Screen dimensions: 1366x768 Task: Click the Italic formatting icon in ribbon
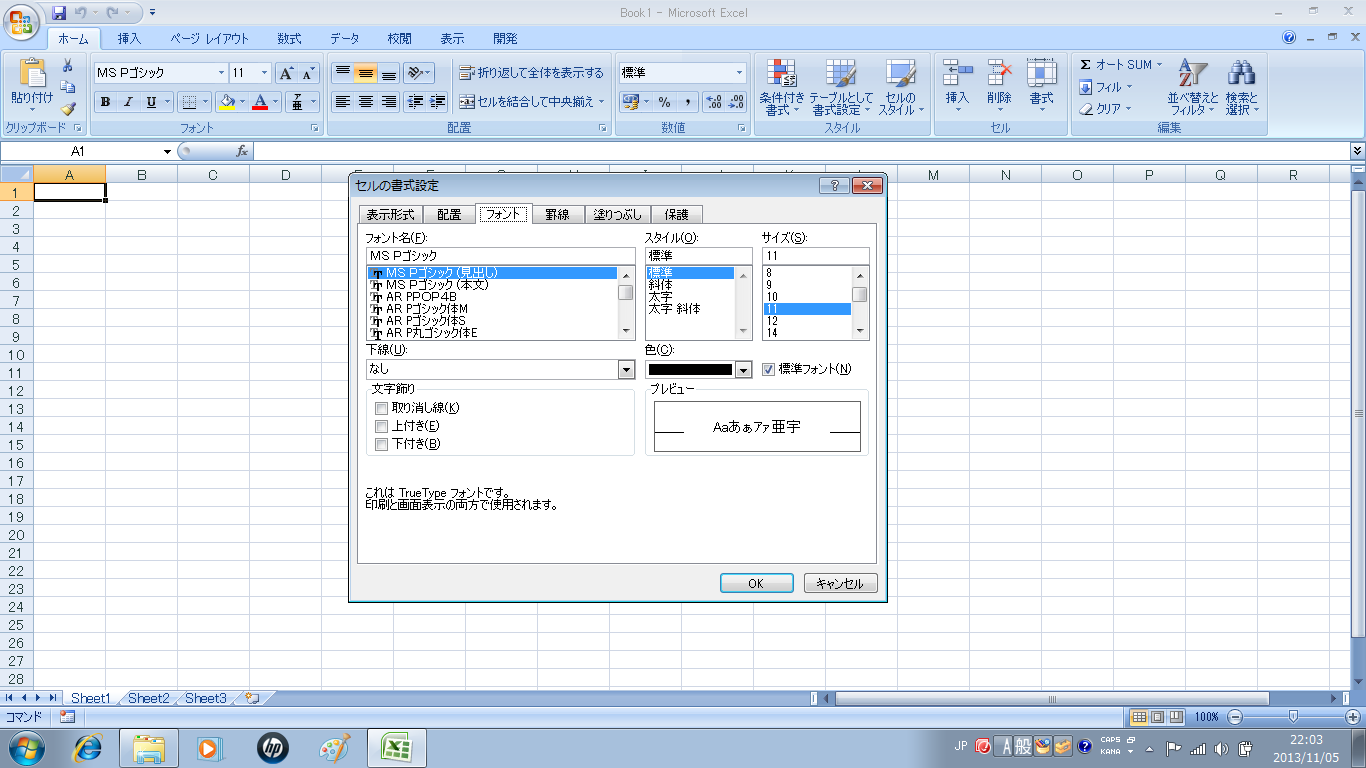click(x=128, y=102)
